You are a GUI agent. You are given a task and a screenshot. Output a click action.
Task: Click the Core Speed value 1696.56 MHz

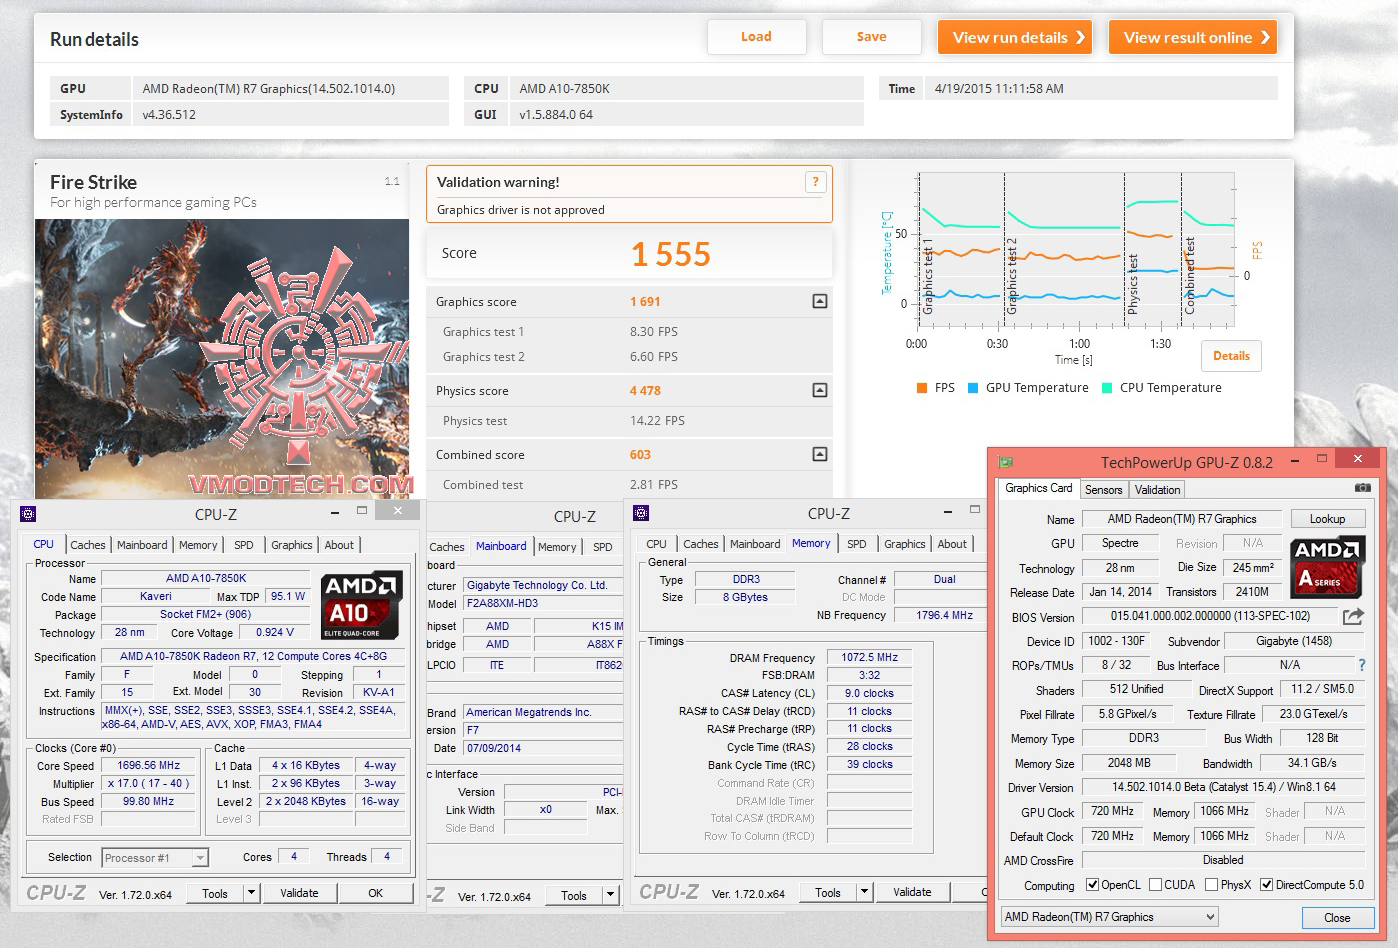(149, 765)
